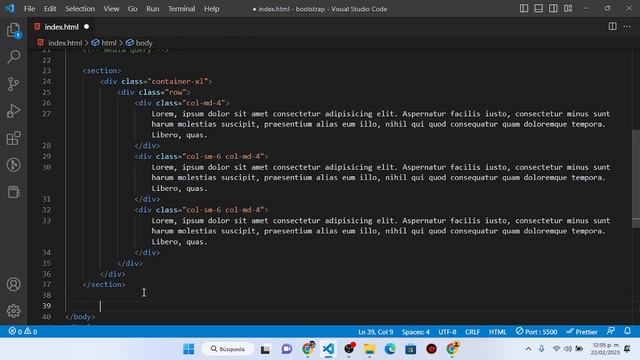The width and height of the screenshot is (640, 360).
Task: Open the Edit menu
Action: tap(50, 9)
